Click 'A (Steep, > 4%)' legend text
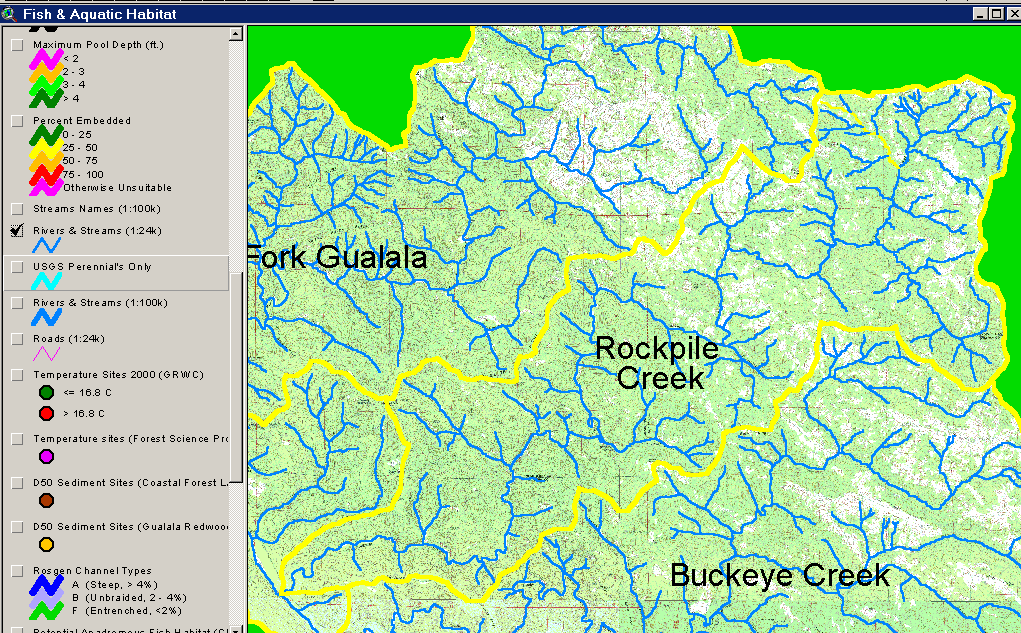The height and width of the screenshot is (633, 1021). click(115, 585)
